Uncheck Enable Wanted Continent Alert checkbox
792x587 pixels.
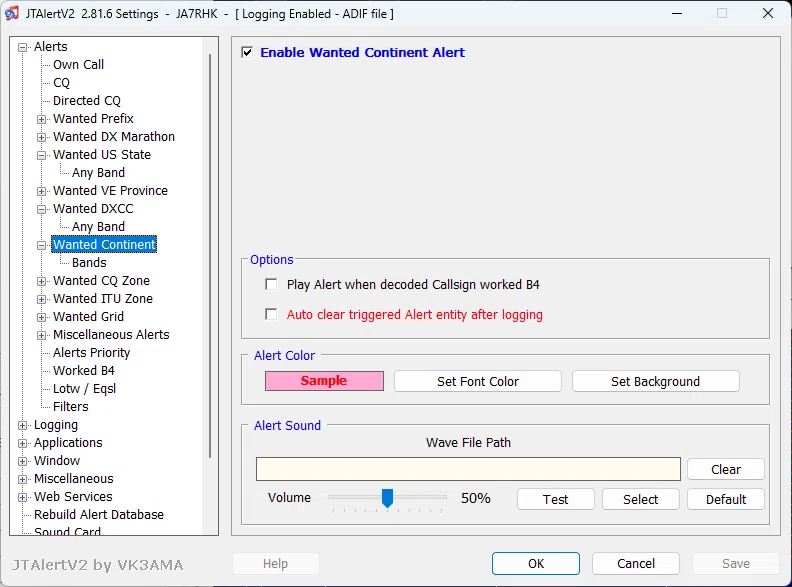point(247,53)
